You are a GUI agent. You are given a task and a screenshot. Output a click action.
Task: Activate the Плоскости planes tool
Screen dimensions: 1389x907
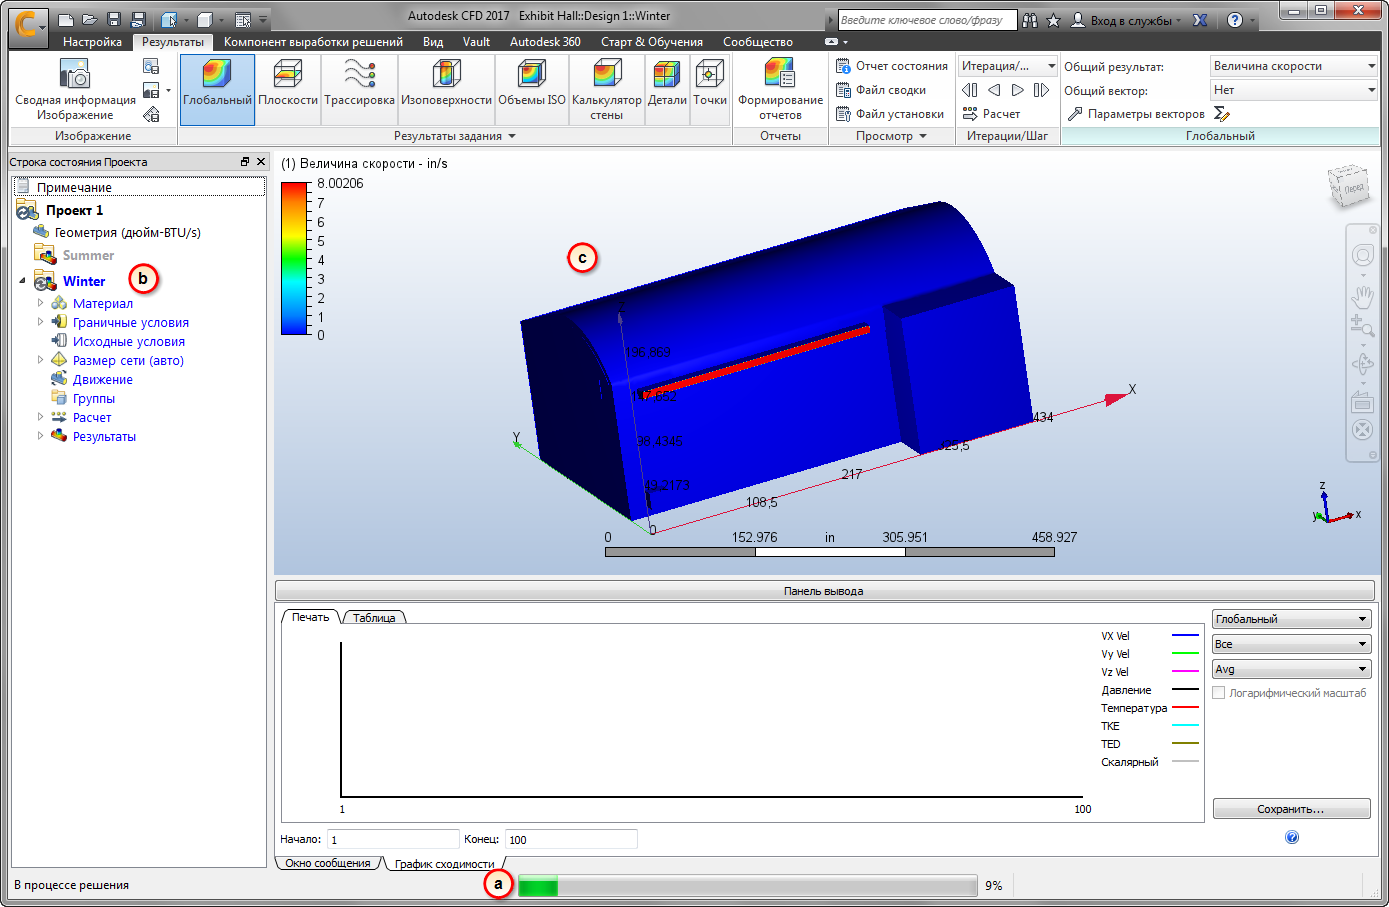point(288,88)
